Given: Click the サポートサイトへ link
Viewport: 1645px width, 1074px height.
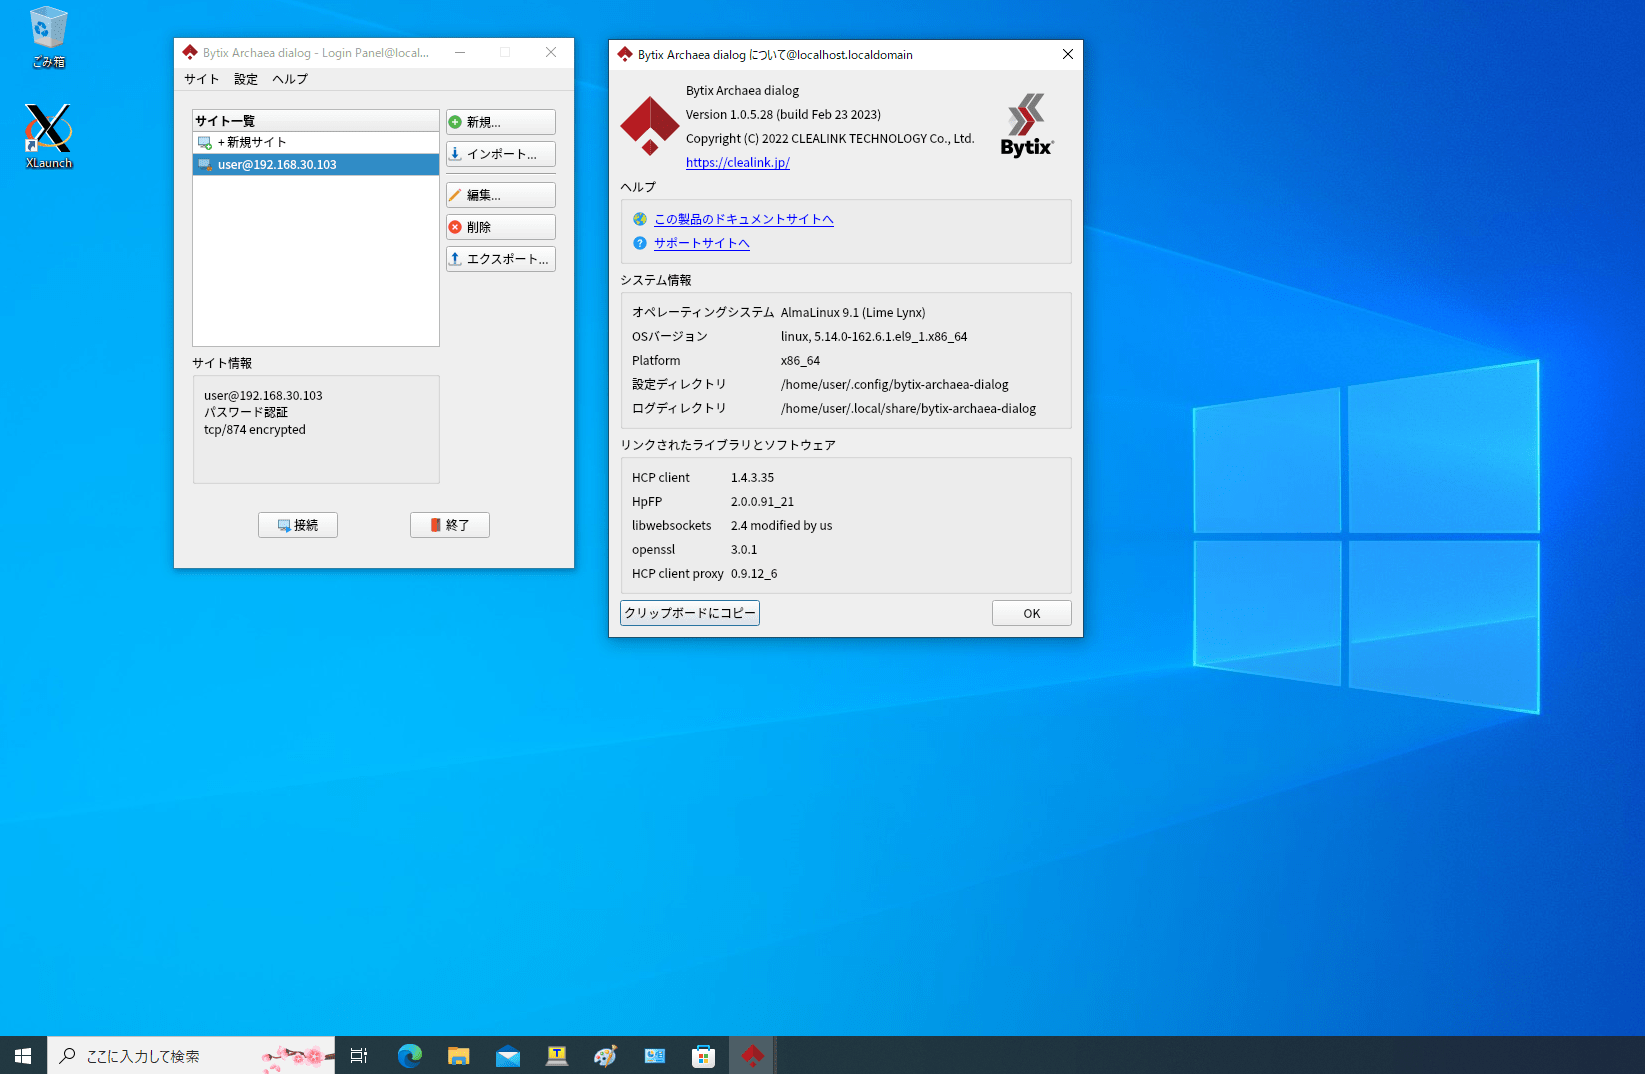Looking at the screenshot, I should point(701,243).
